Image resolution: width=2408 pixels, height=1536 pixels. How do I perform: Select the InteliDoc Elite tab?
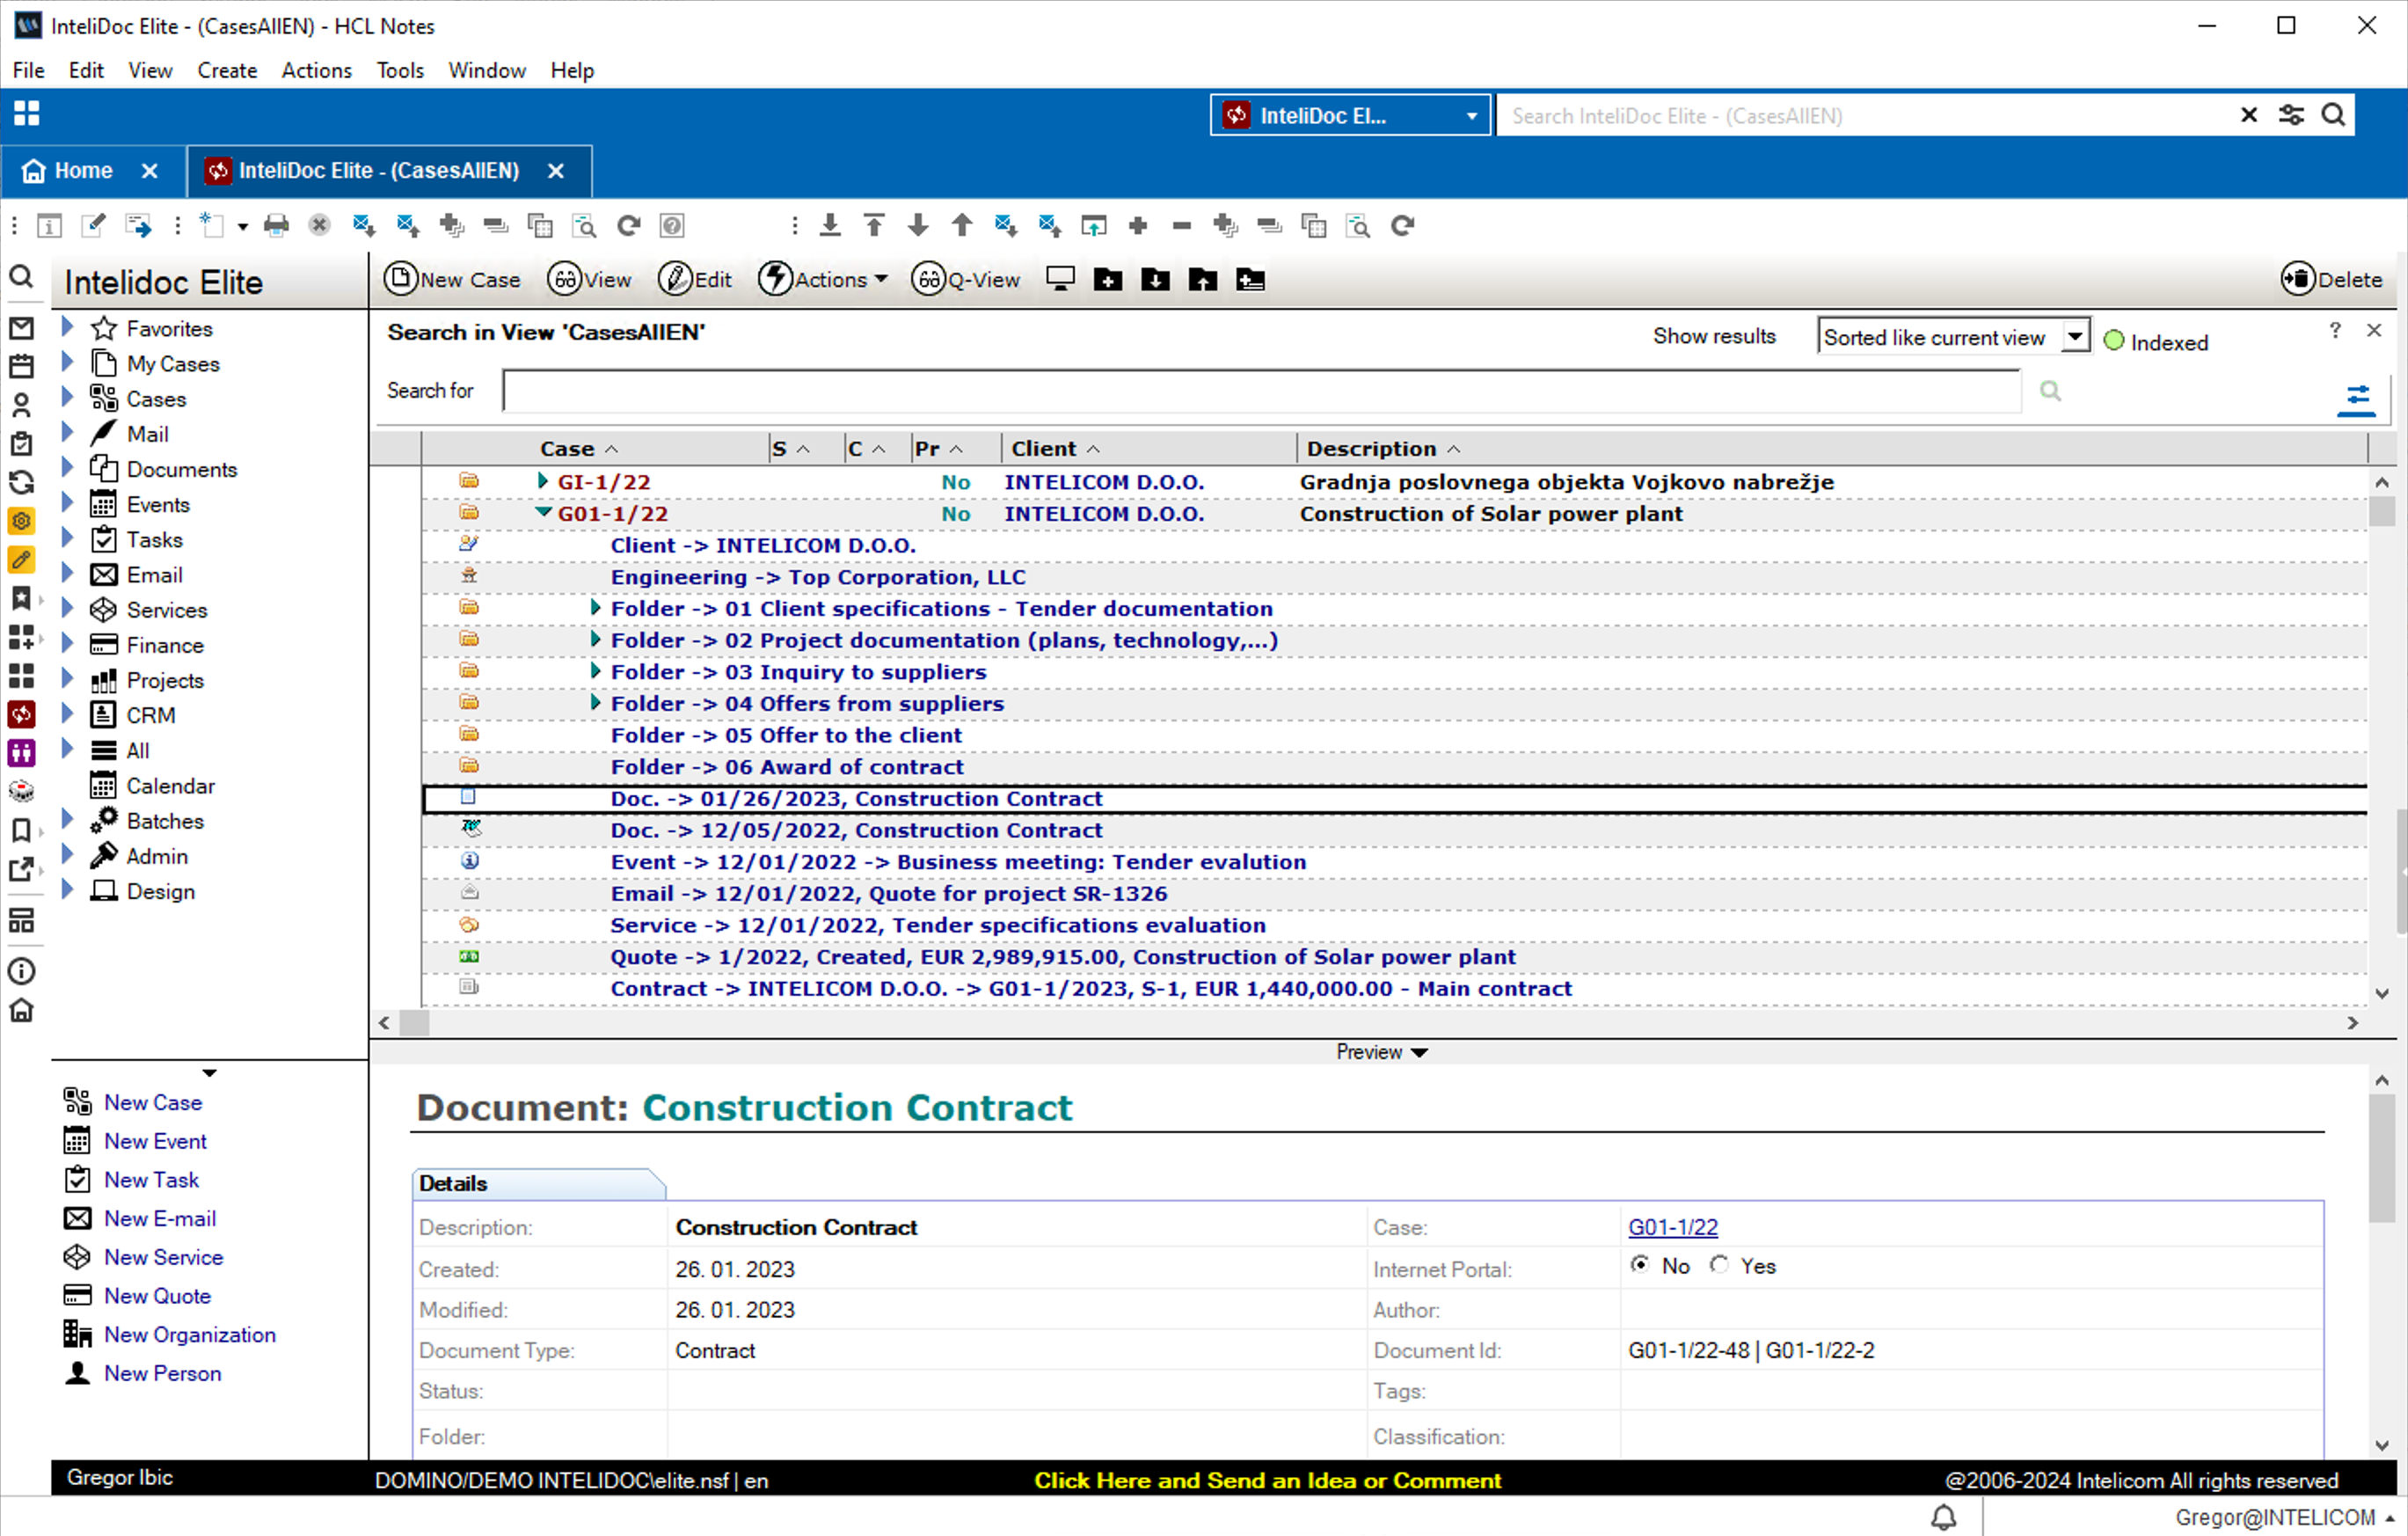(376, 171)
